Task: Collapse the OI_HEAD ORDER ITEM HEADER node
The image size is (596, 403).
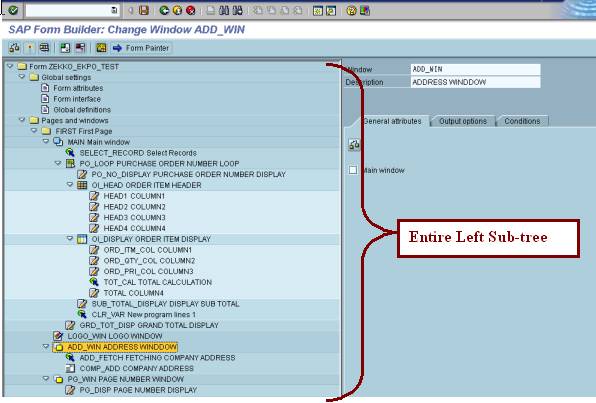Action: click(x=70, y=184)
